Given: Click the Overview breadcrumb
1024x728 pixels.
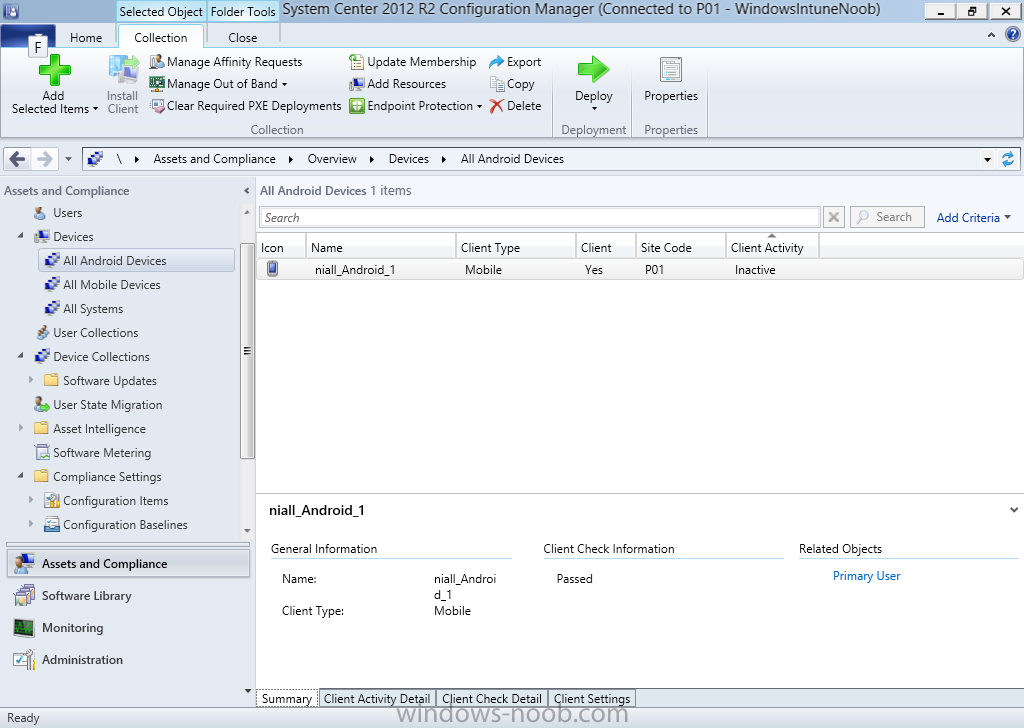Looking at the screenshot, I should point(332,159).
